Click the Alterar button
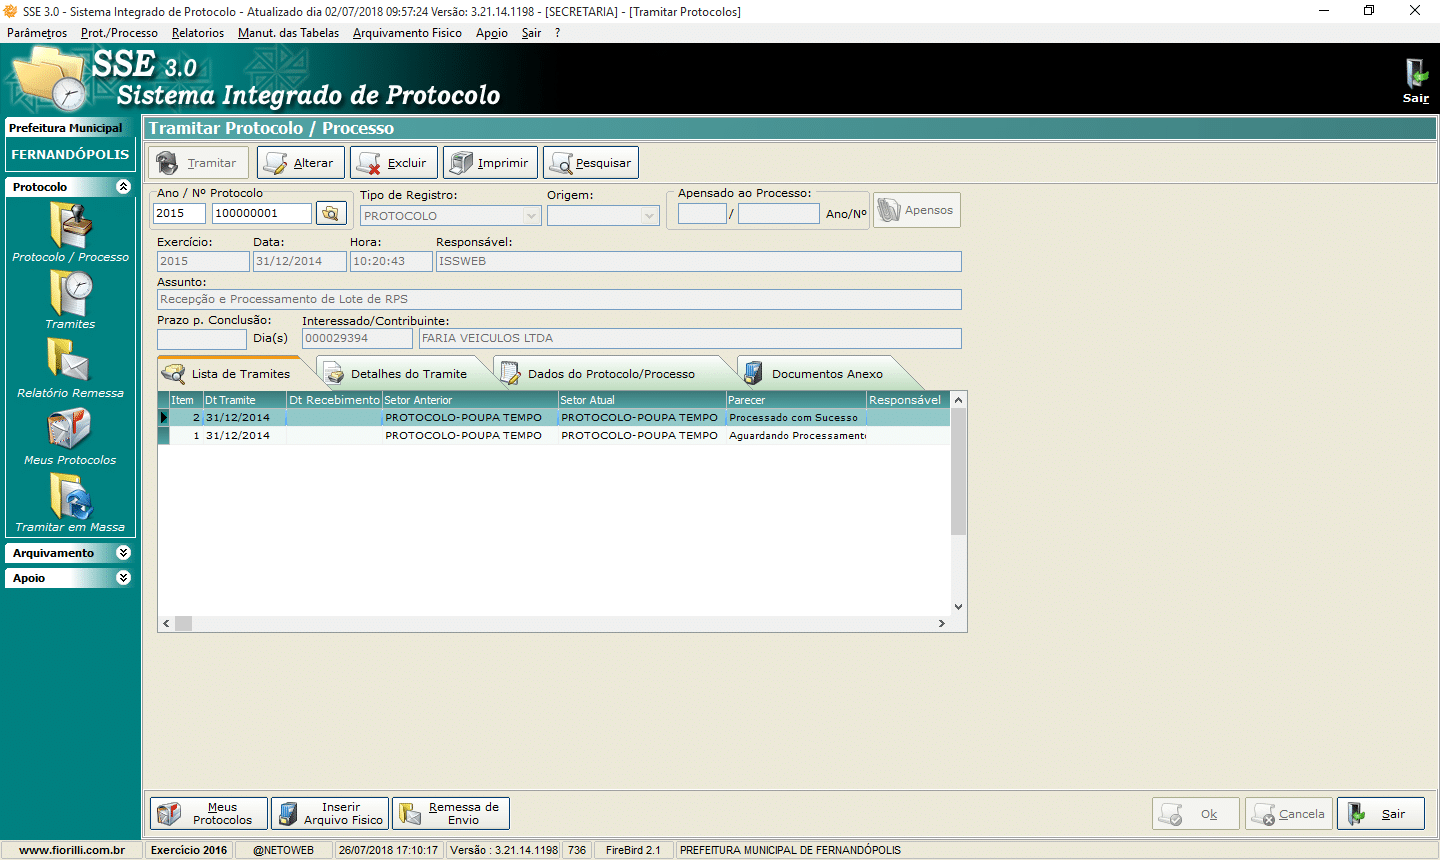Viewport: 1440px width, 860px height. (x=301, y=163)
